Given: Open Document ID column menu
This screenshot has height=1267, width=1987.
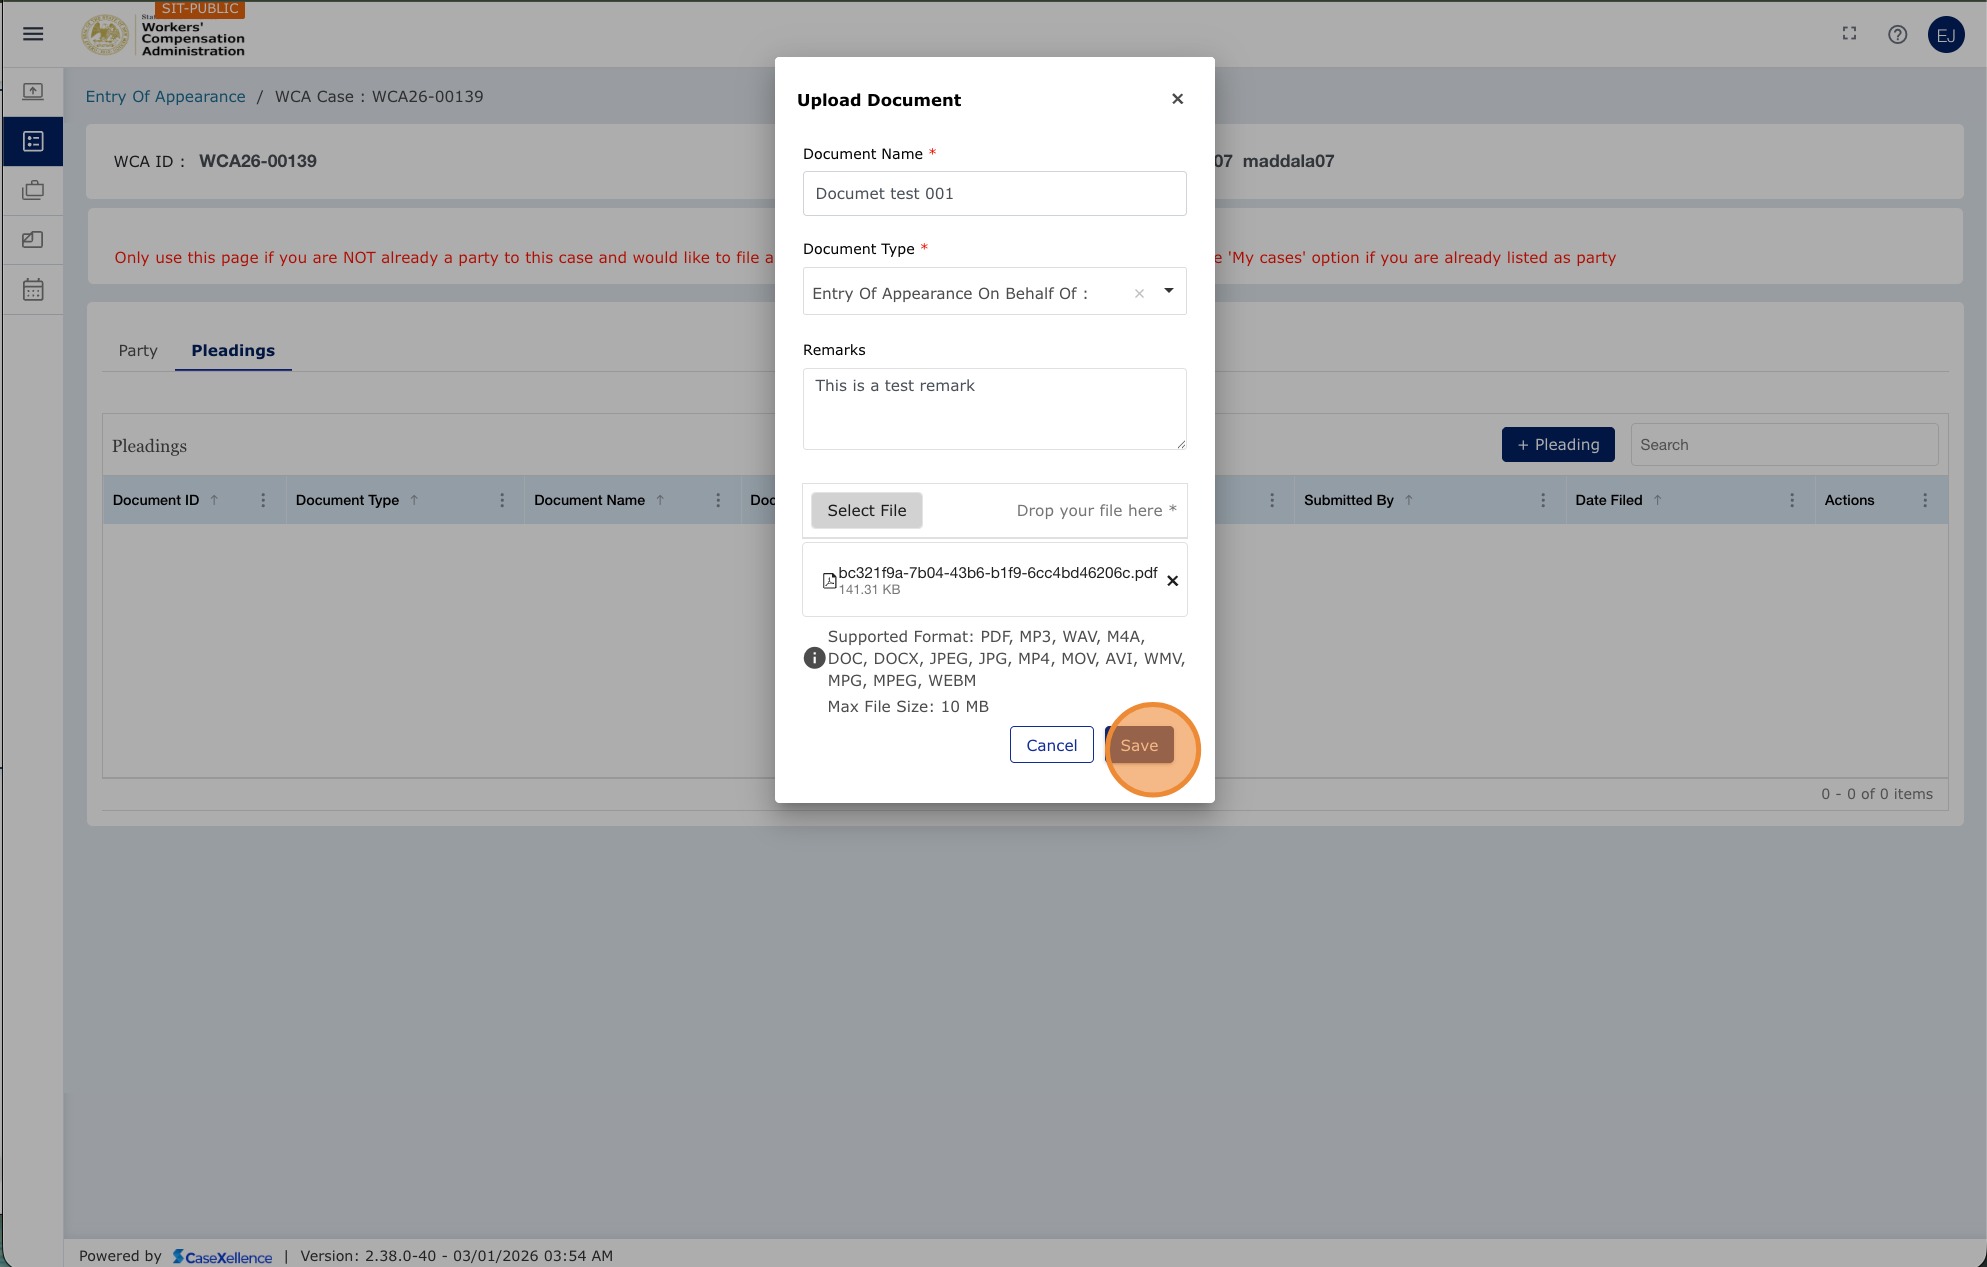Looking at the screenshot, I should tap(263, 500).
